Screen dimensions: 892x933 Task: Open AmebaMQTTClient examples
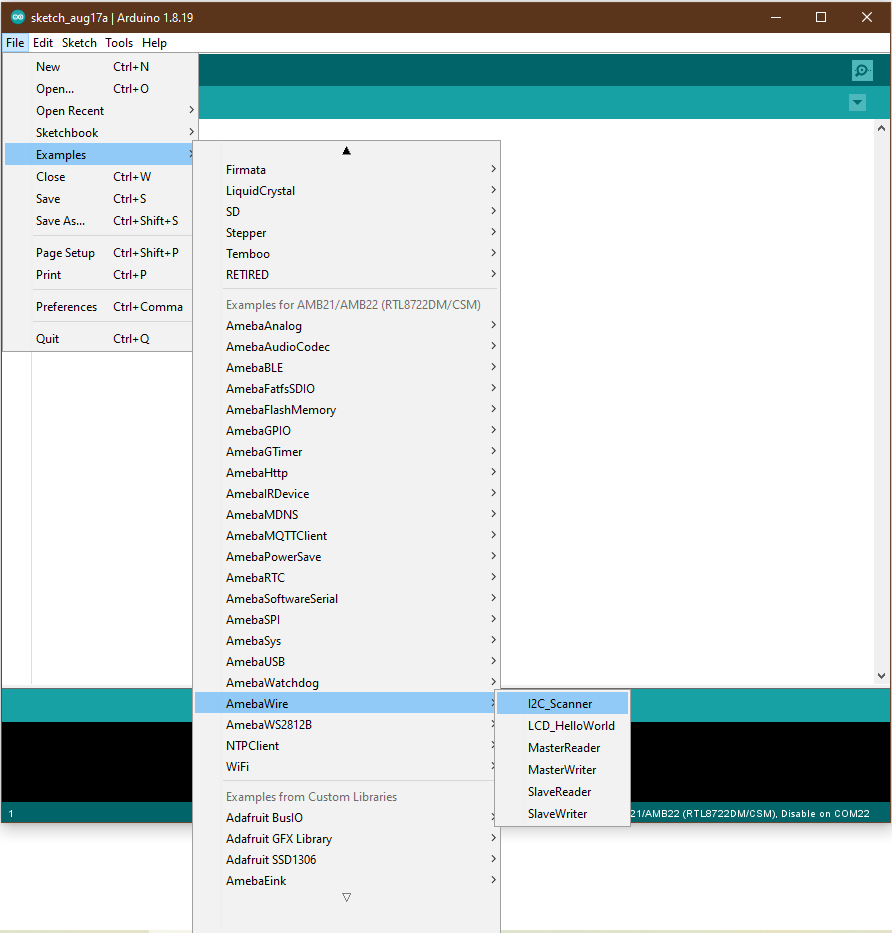tap(347, 536)
